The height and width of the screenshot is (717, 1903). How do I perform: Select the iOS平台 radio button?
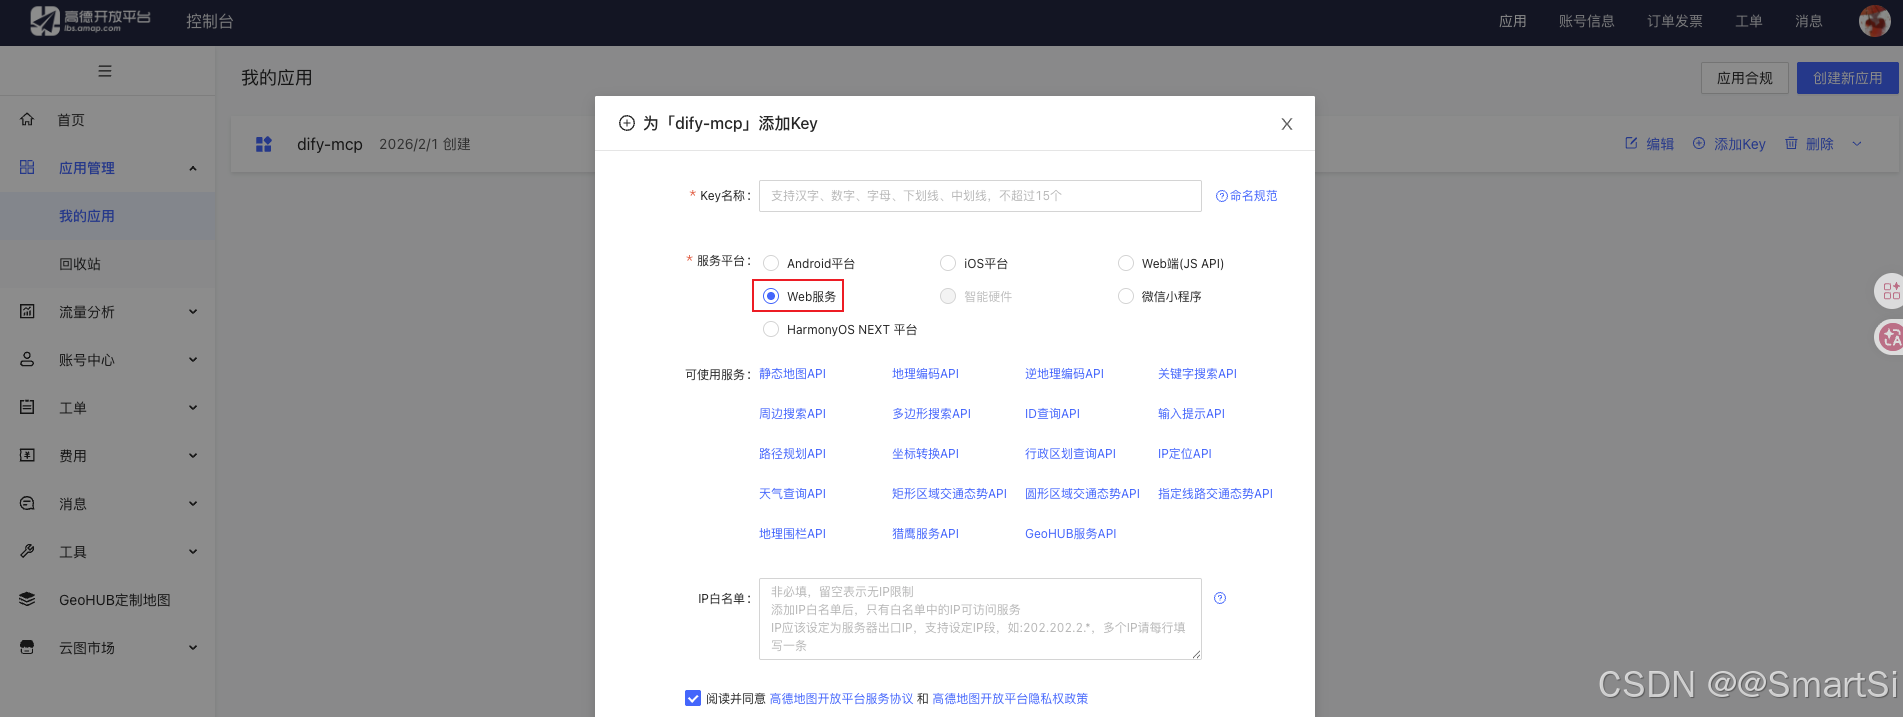pos(948,263)
